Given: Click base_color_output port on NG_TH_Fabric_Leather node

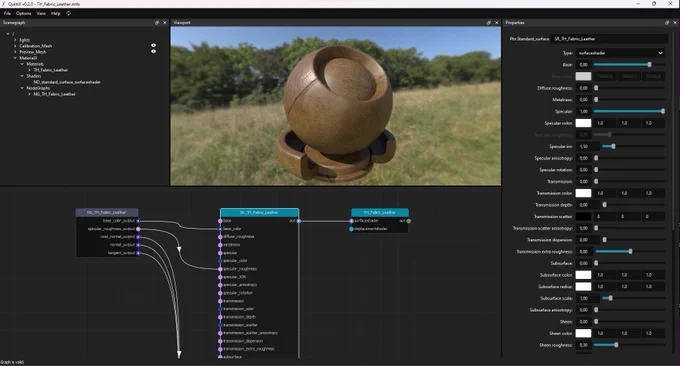Looking at the screenshot, I should tap(138, 221).
